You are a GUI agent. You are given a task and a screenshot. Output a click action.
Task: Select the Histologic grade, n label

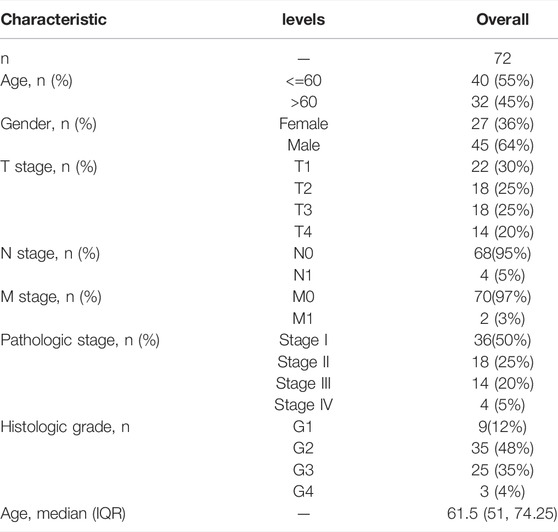(x=65, y=427)
